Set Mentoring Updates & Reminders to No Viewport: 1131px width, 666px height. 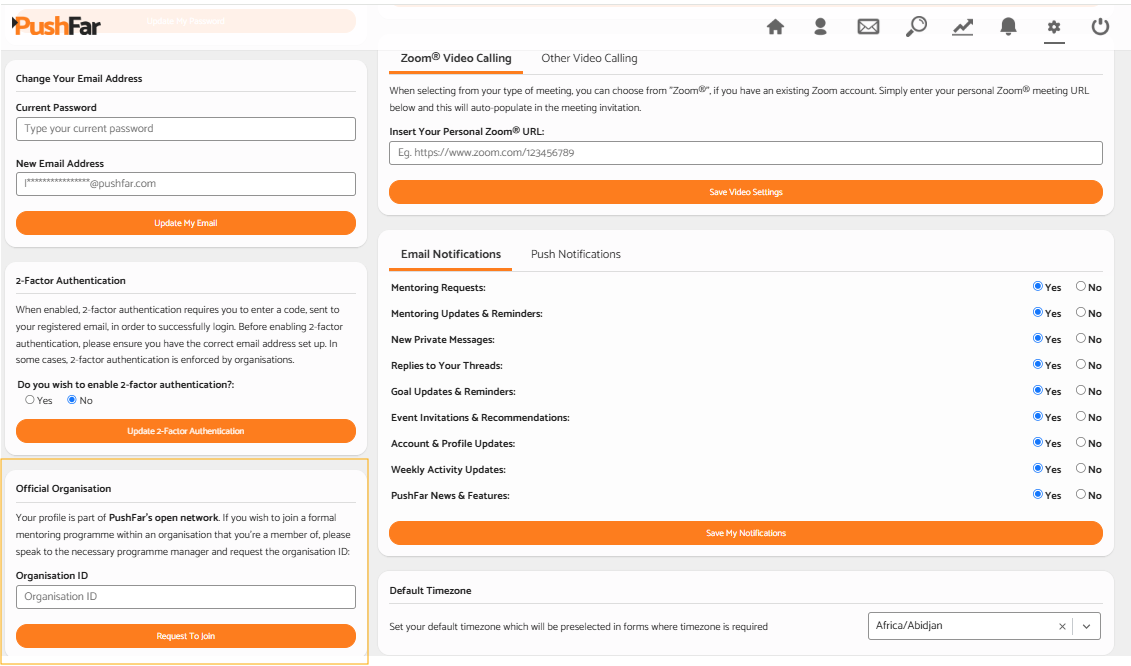(1081, 312)
